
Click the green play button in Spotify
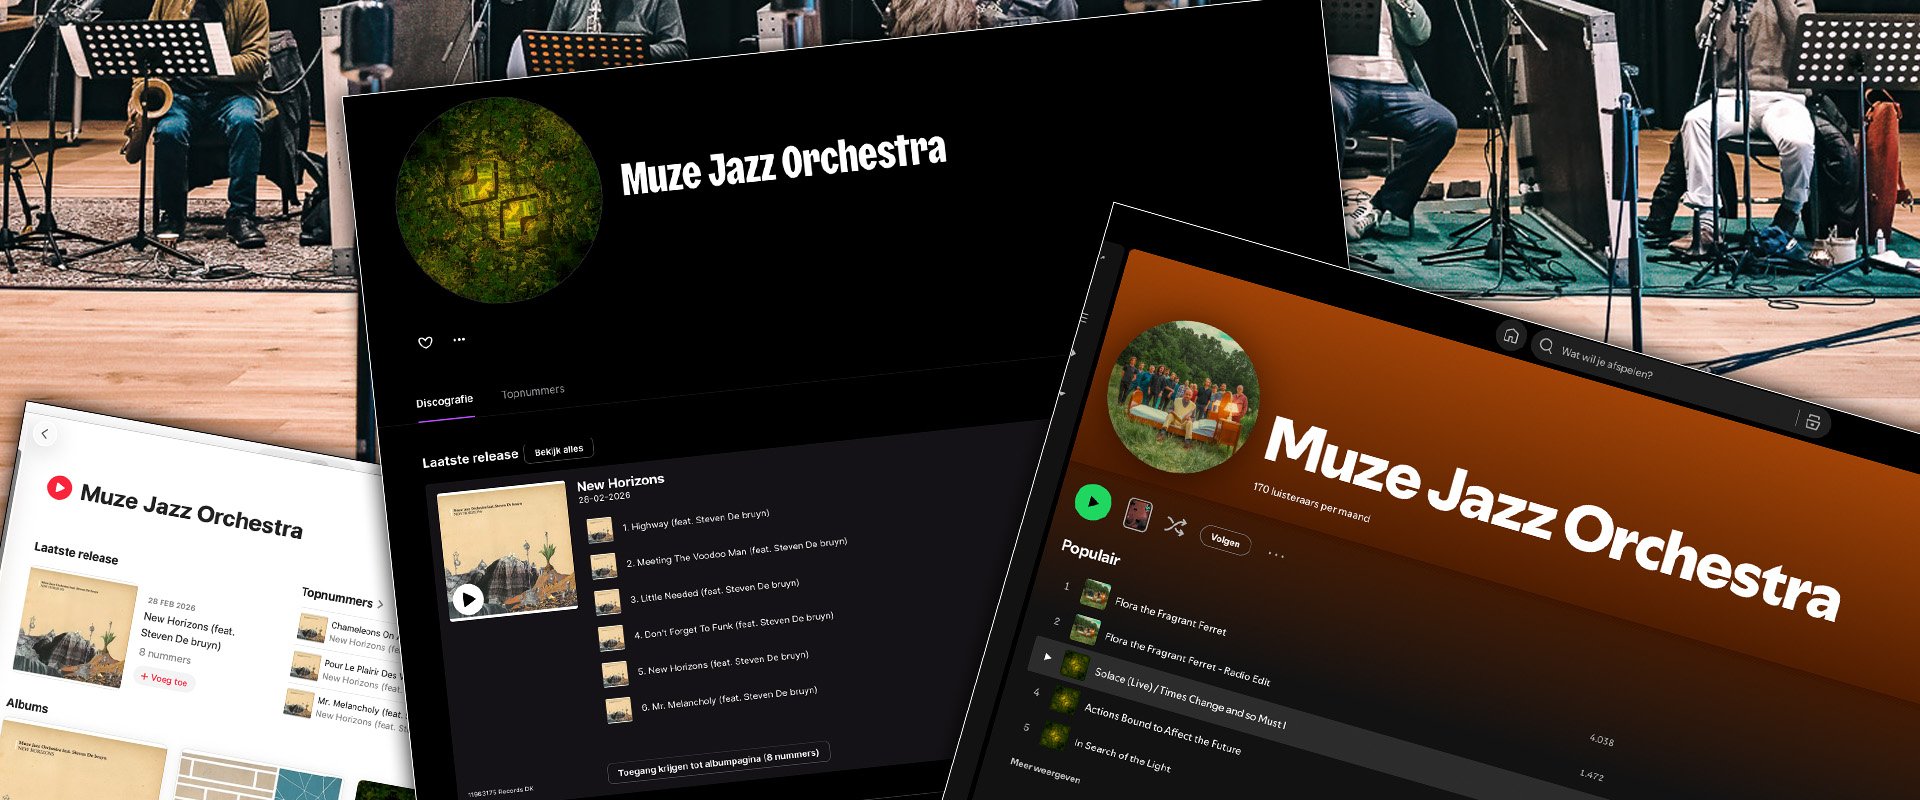[x=1093, y=502]
